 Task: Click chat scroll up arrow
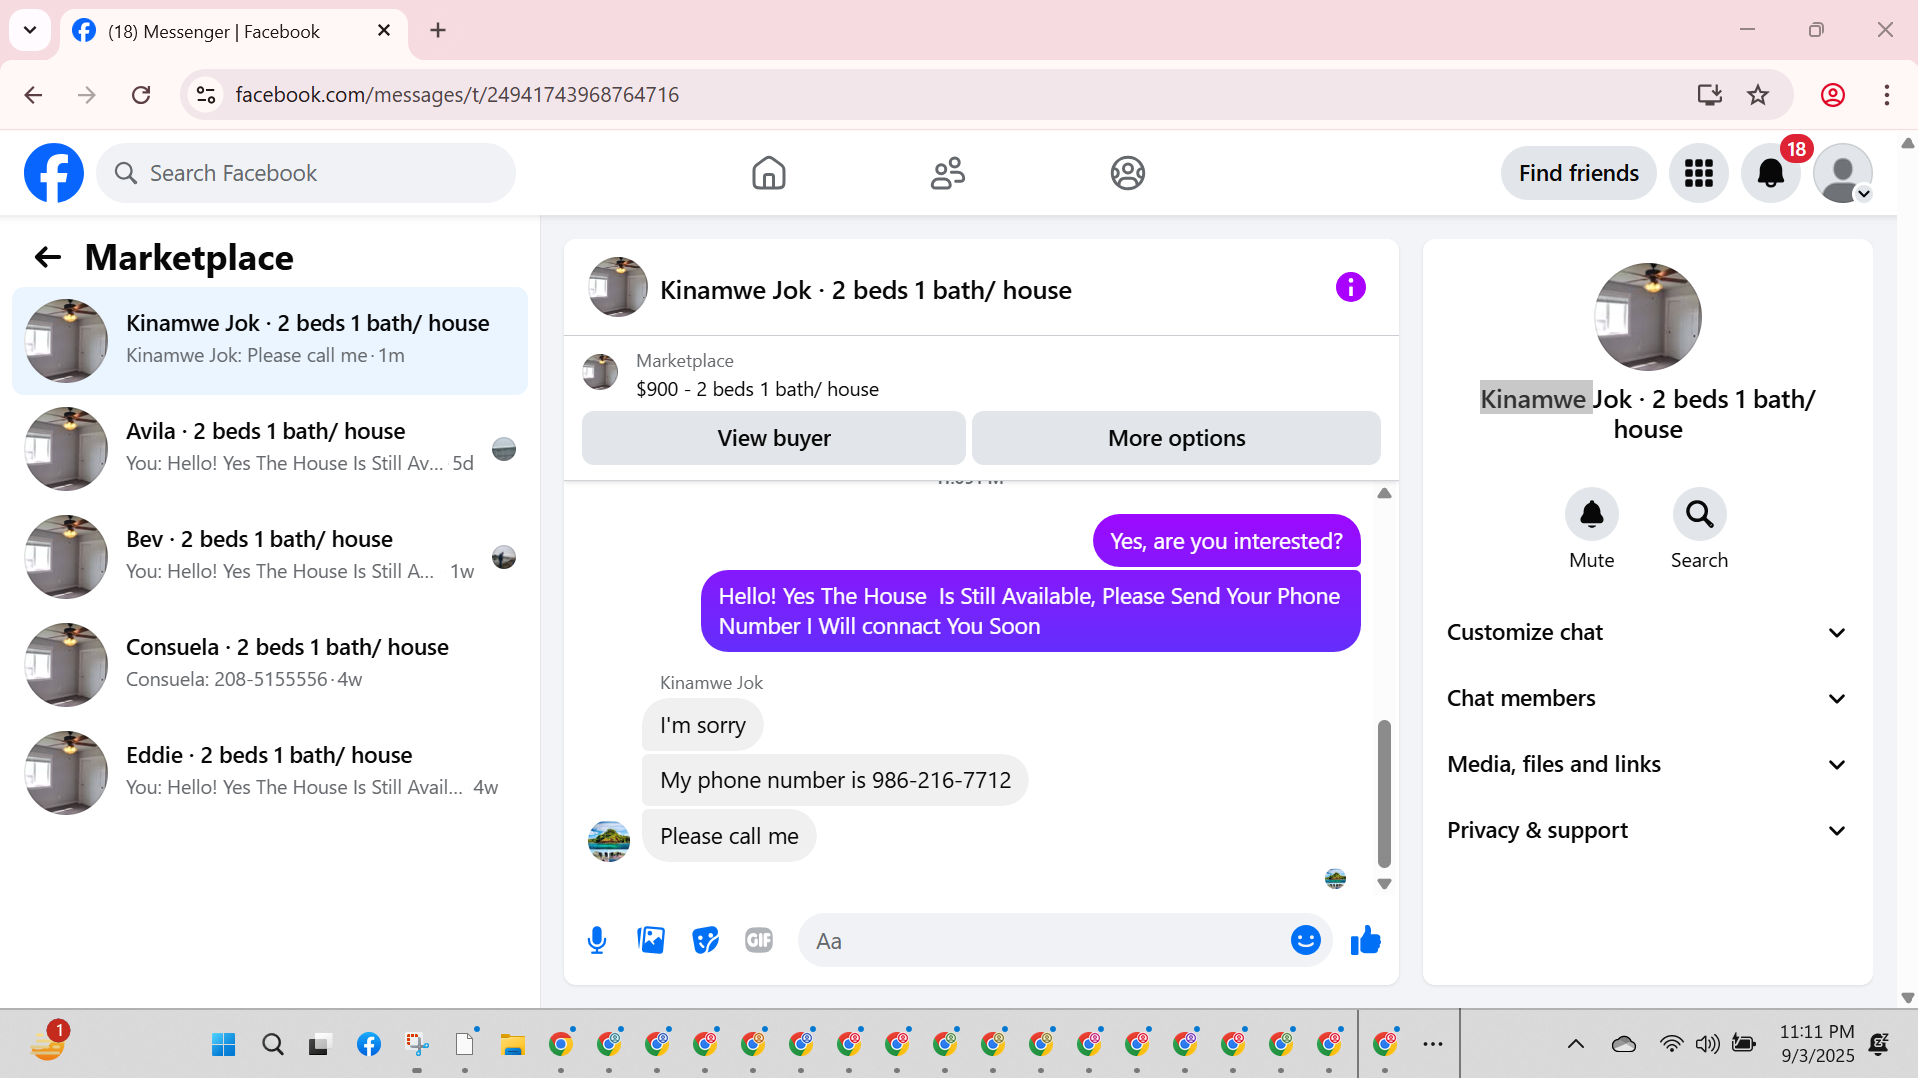tap(1384, 493)
